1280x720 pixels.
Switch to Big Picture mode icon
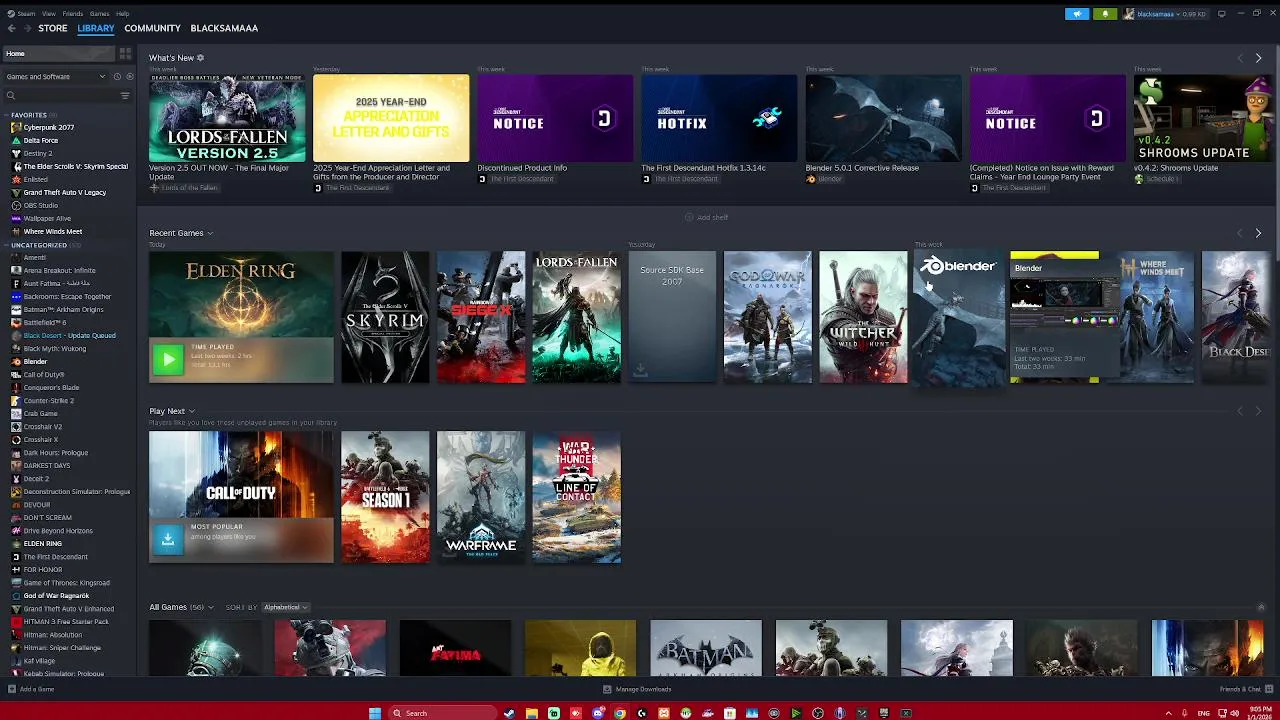1222,14
